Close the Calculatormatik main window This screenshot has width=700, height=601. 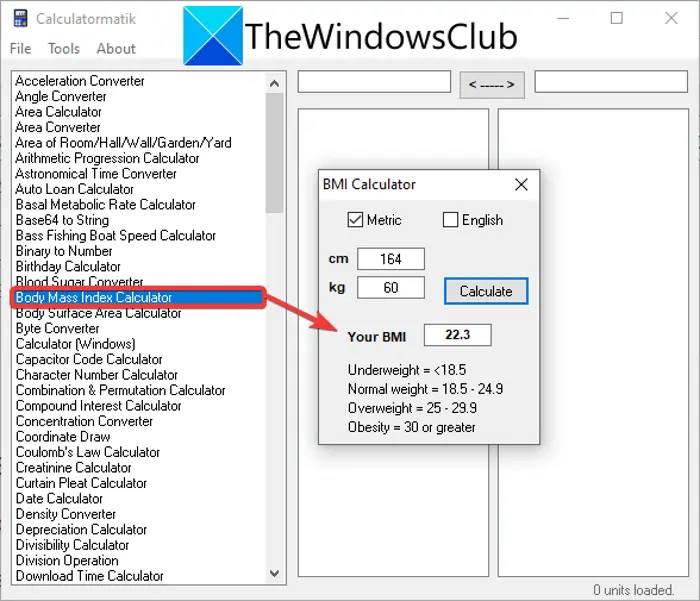tap(671, 18)
